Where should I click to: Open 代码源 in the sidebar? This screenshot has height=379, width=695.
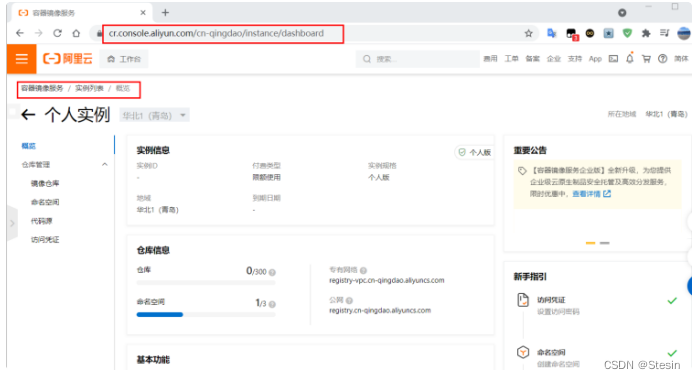point(41,221)
